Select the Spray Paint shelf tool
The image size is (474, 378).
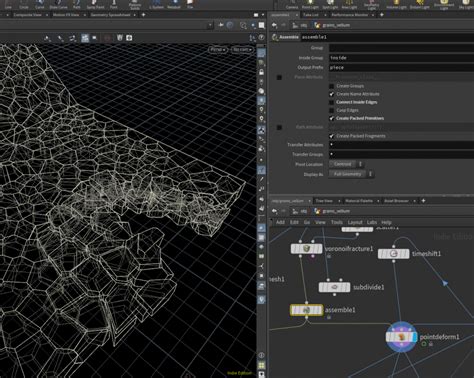pyautogui.click(x=95, y=4)
